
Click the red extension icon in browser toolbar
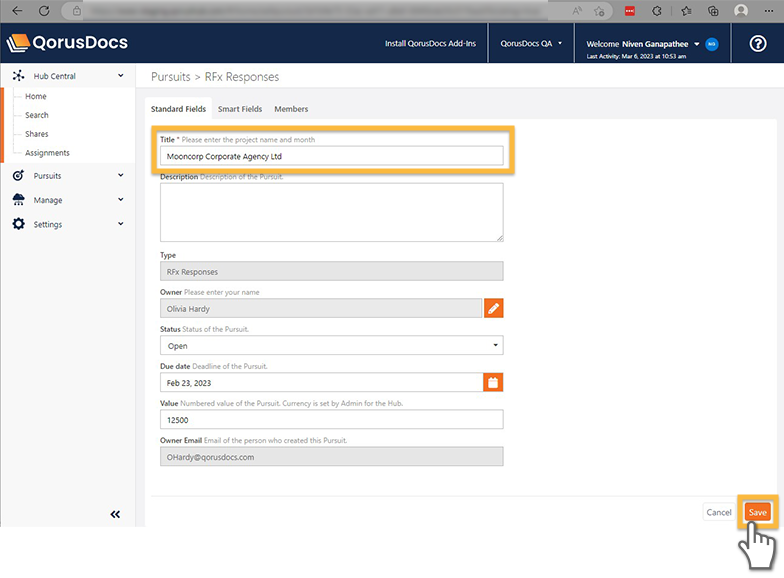630,10
